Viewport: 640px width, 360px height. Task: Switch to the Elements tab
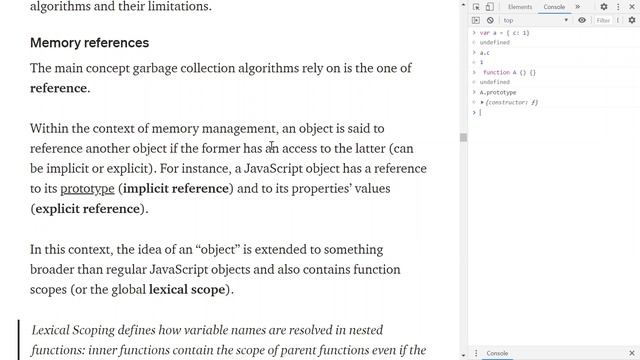tap(520, 7)
